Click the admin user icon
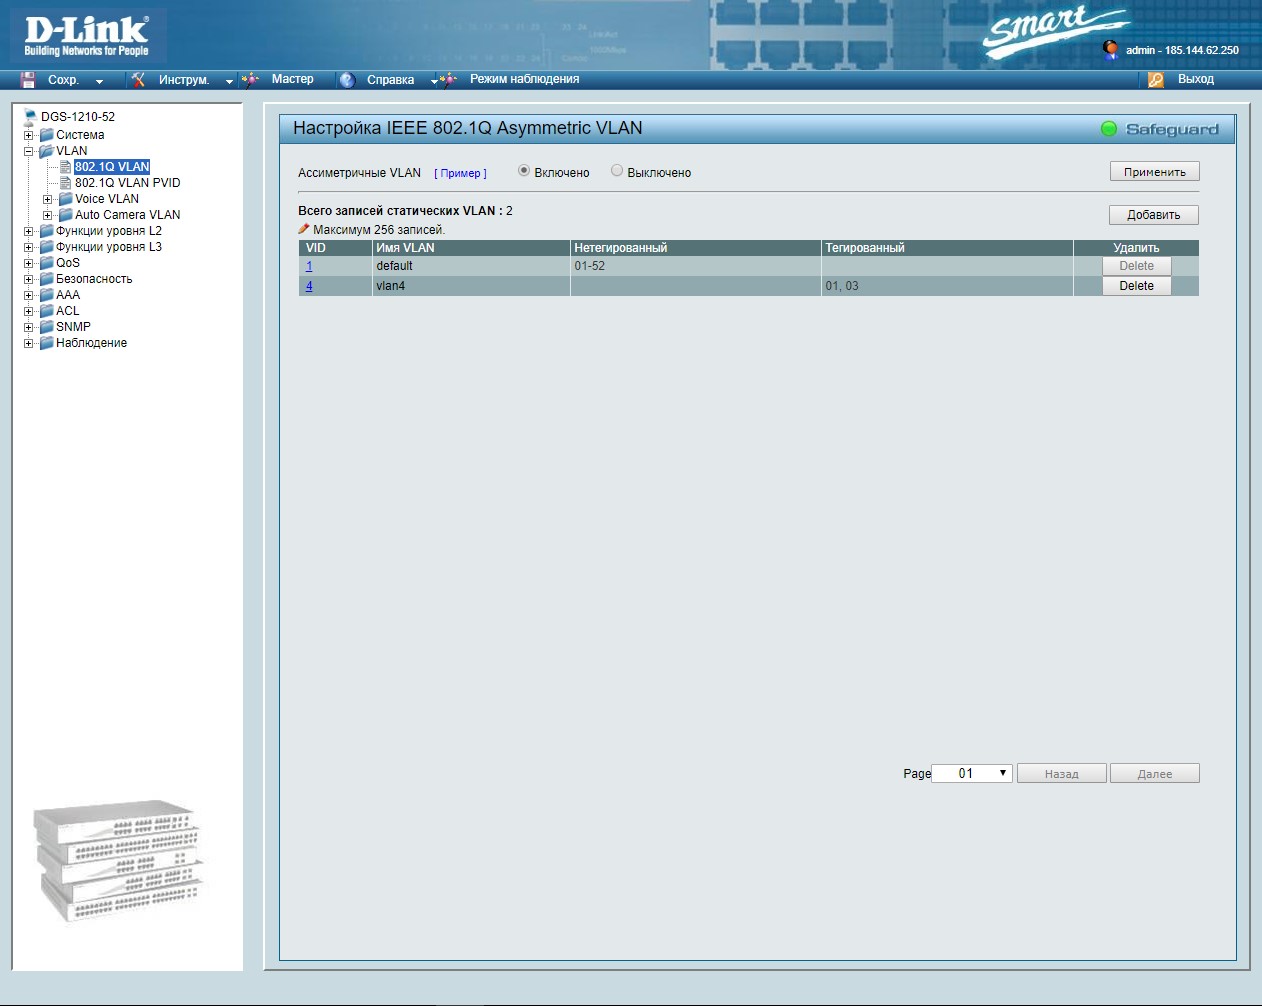Image resolution: width=1262 pixels, height=1006 pixels. pos(1110,50)
